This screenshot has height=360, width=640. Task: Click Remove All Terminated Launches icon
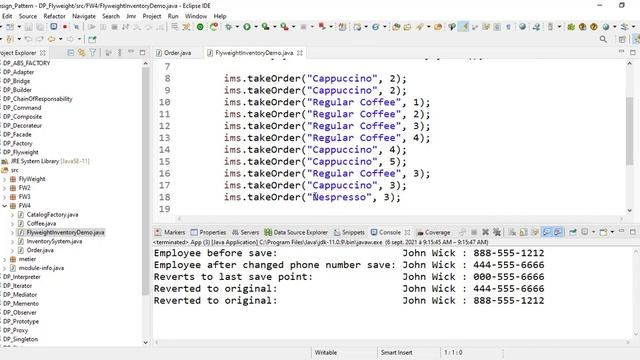[497, 232]
